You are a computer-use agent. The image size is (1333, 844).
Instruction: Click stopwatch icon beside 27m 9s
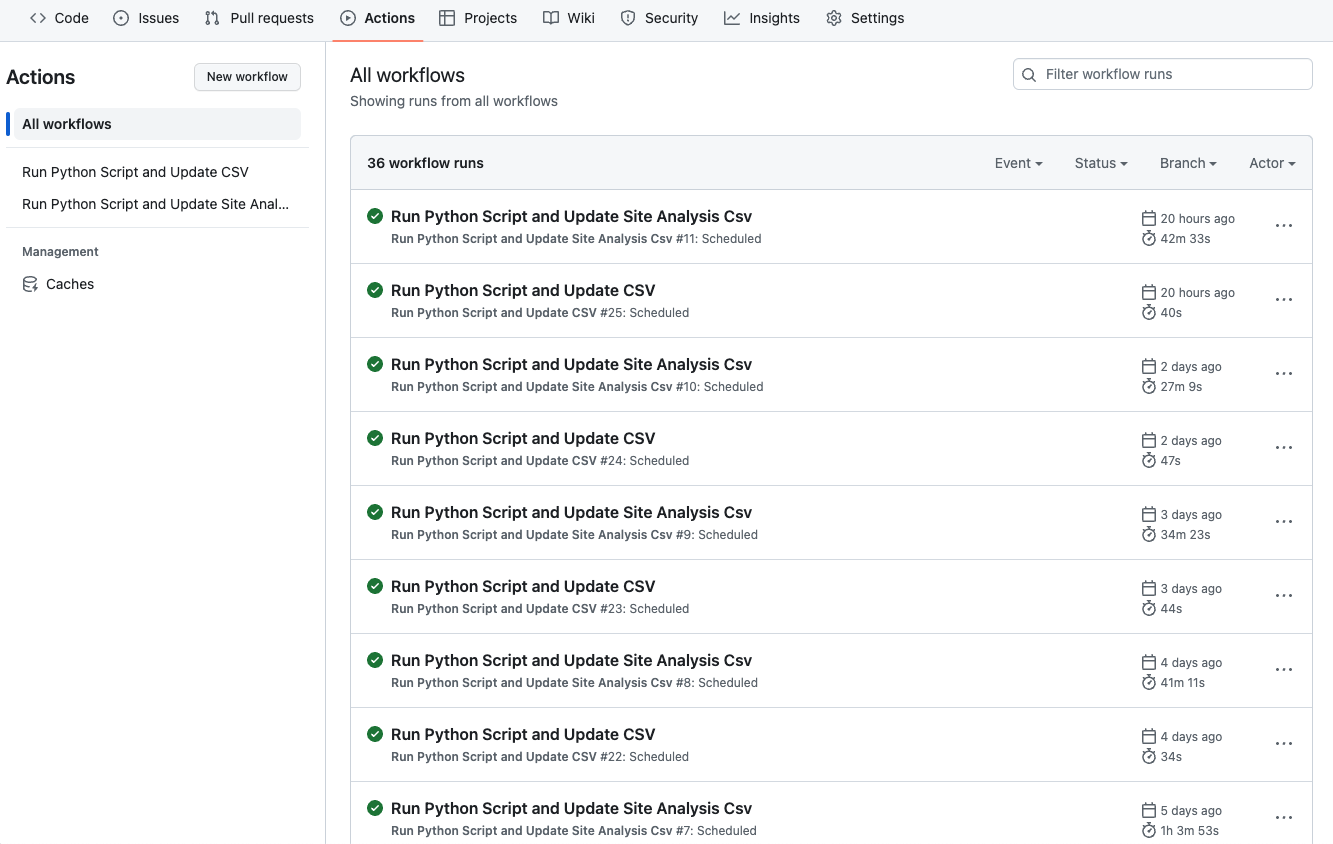point(1148,386)
